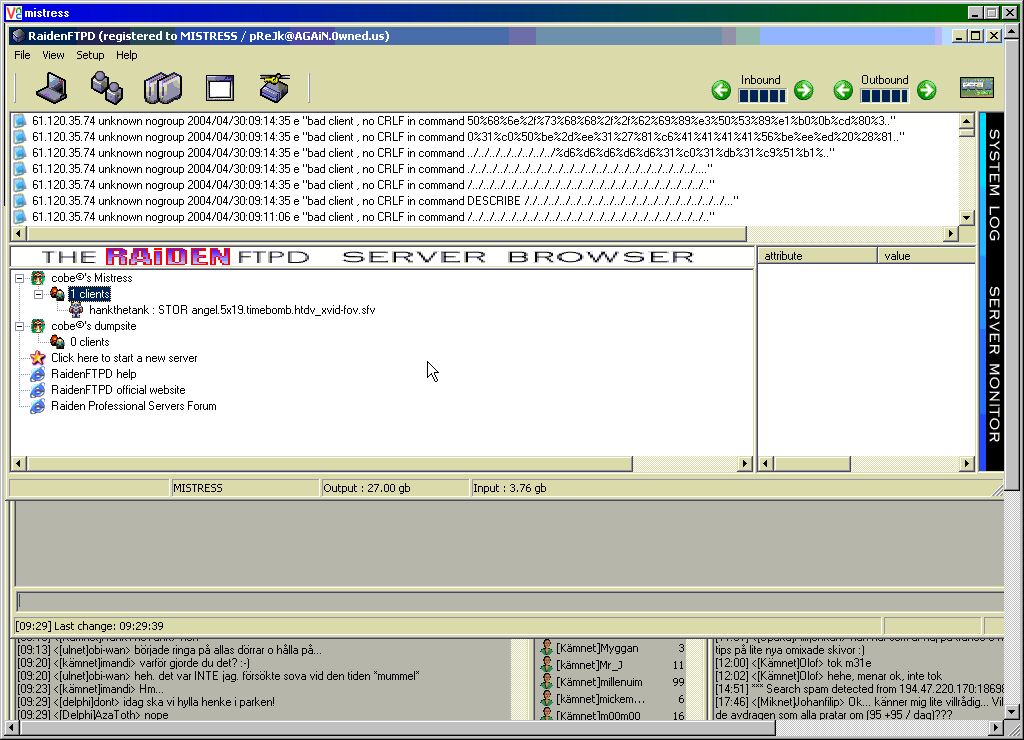
Task: Click right green arrow beside Inbound
Action: coord(804,90)
